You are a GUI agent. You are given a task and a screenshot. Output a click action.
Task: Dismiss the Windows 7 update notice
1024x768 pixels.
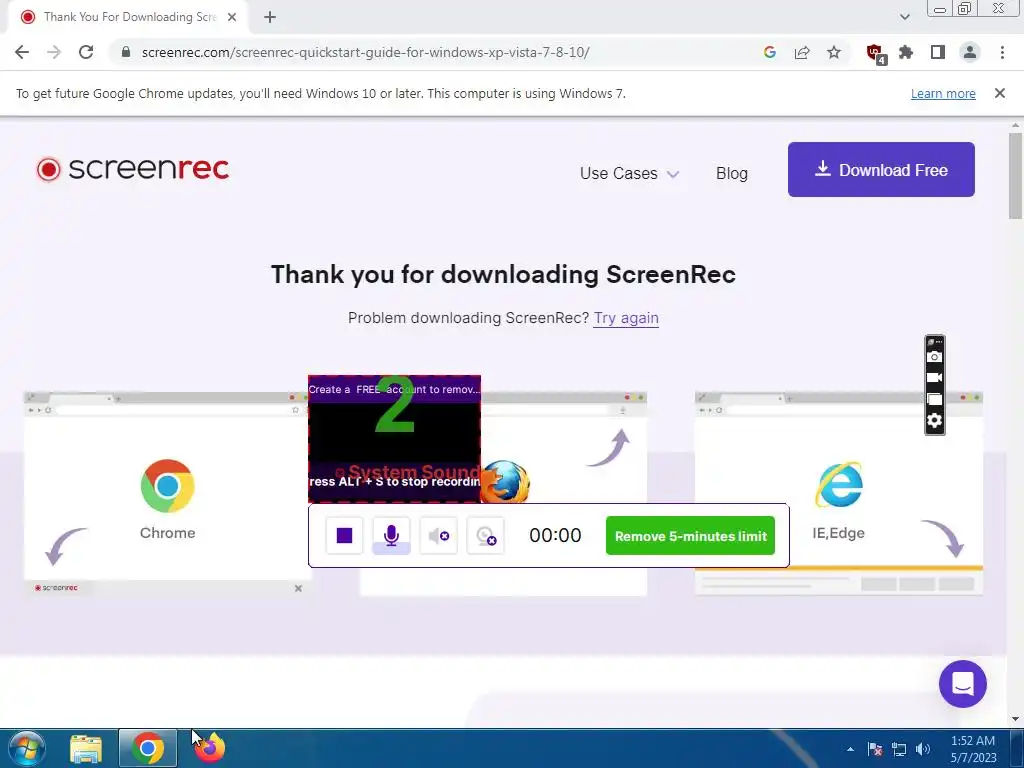point(1000,93)
